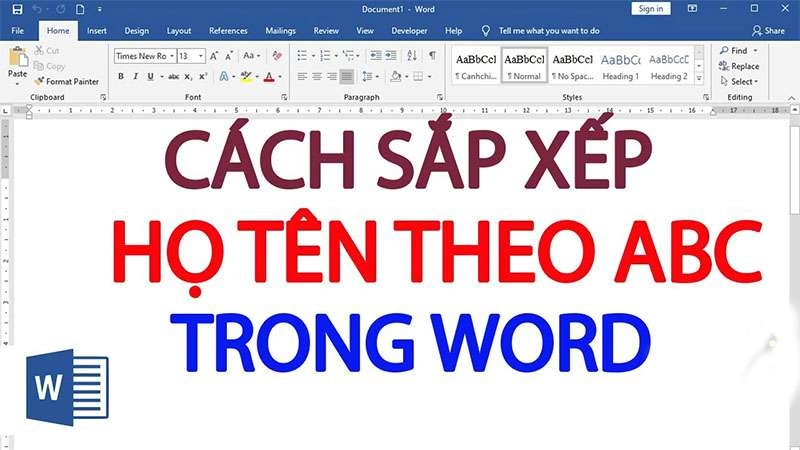Screen dimensions: 800x450
Task: Click the Increase Indent icon
Action: point(390,56)
